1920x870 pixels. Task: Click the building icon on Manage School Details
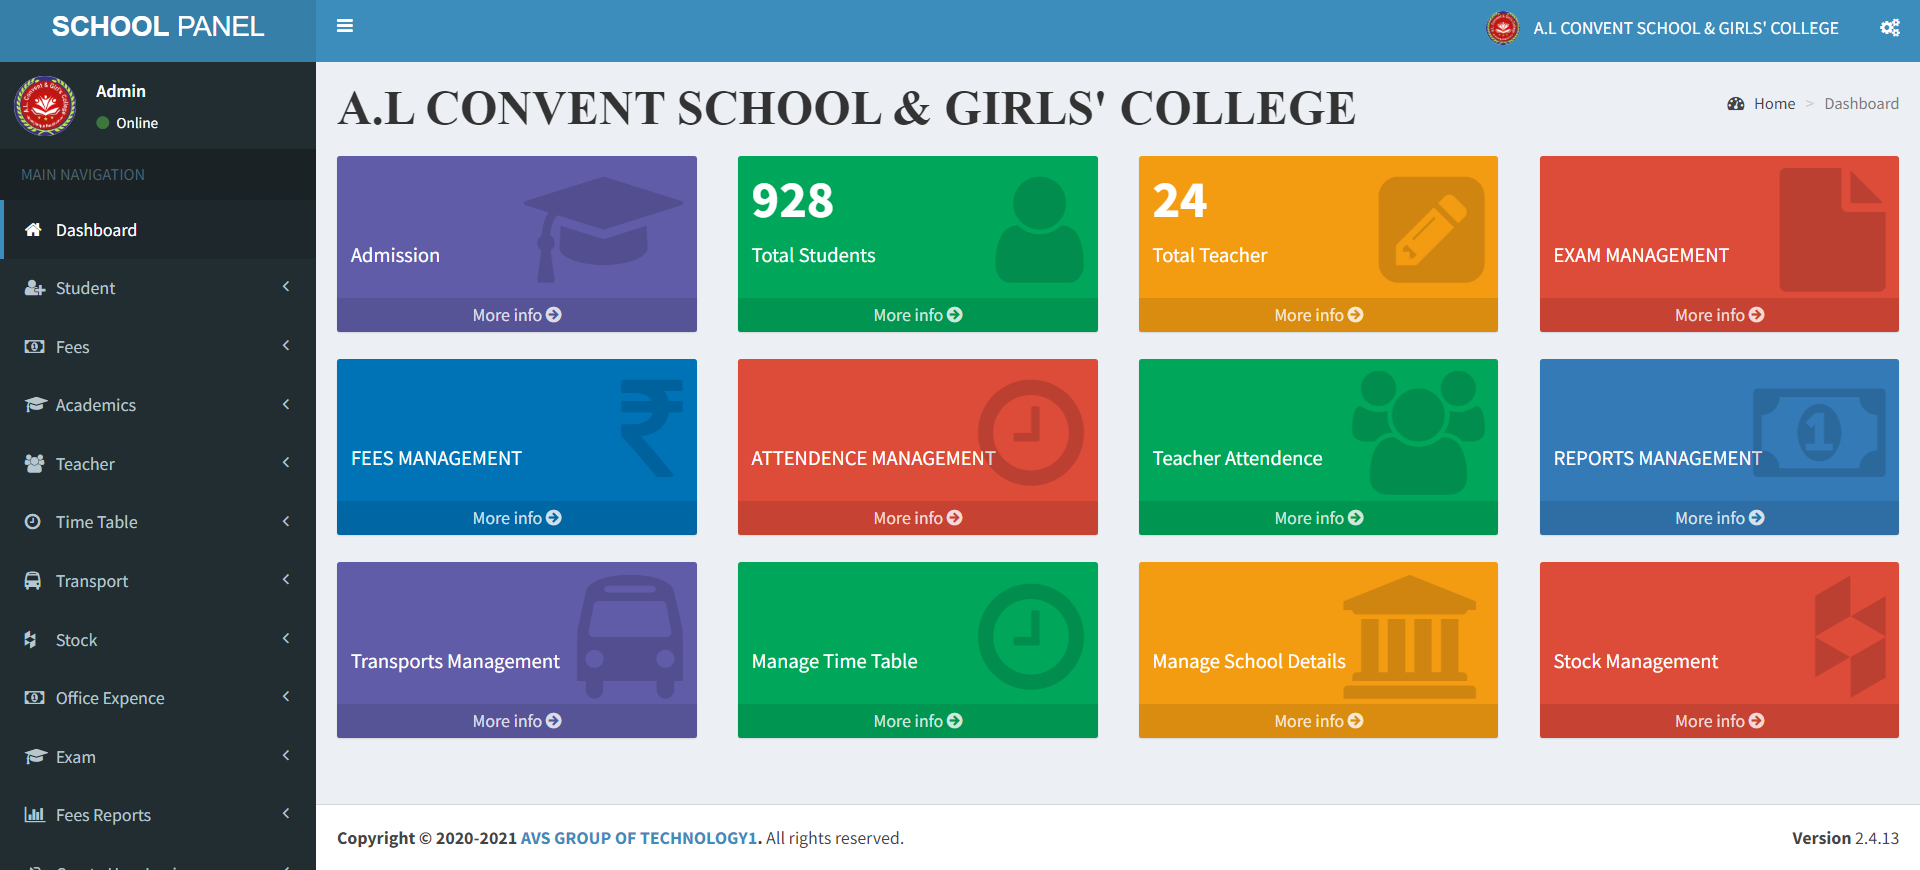1409,637
